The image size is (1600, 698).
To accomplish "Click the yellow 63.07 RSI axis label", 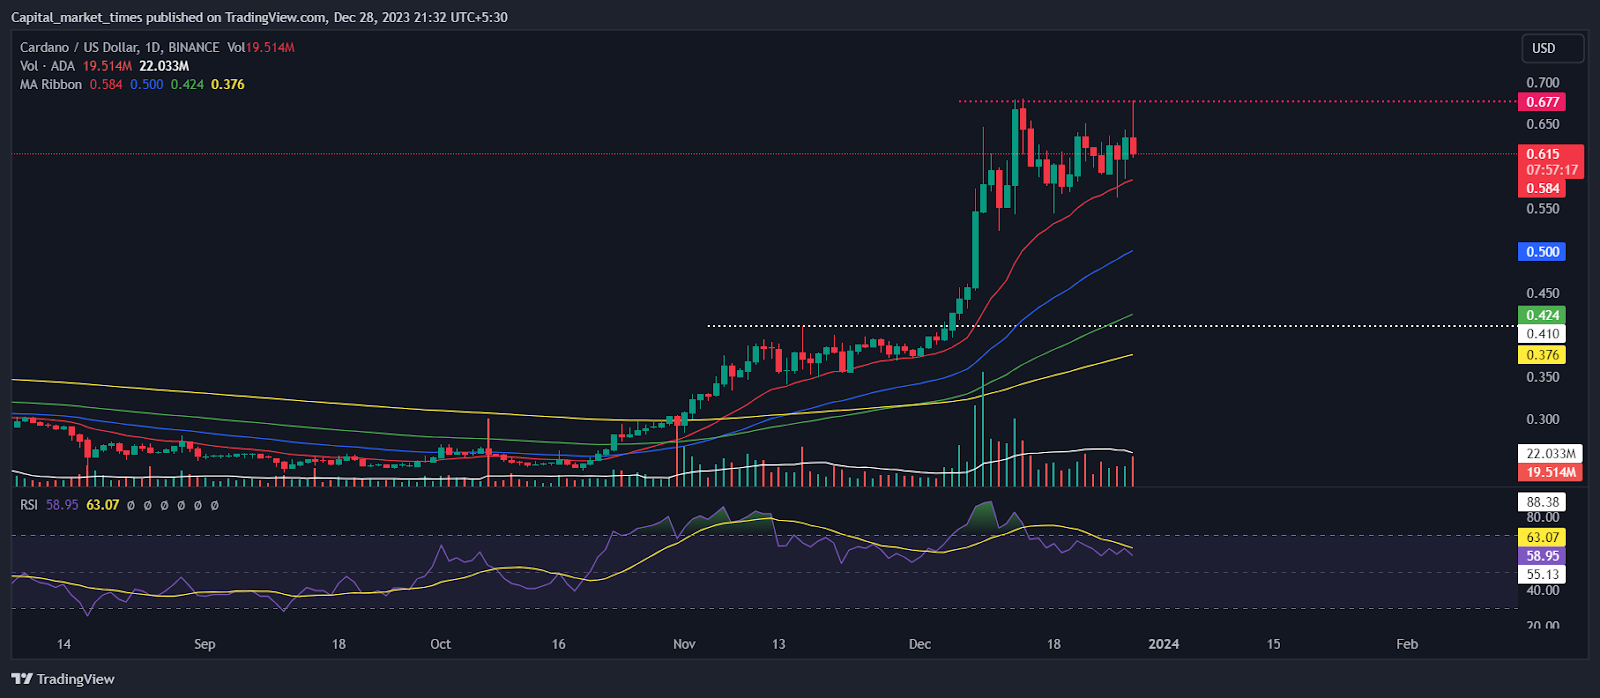I will click(x=1542, y=537).
